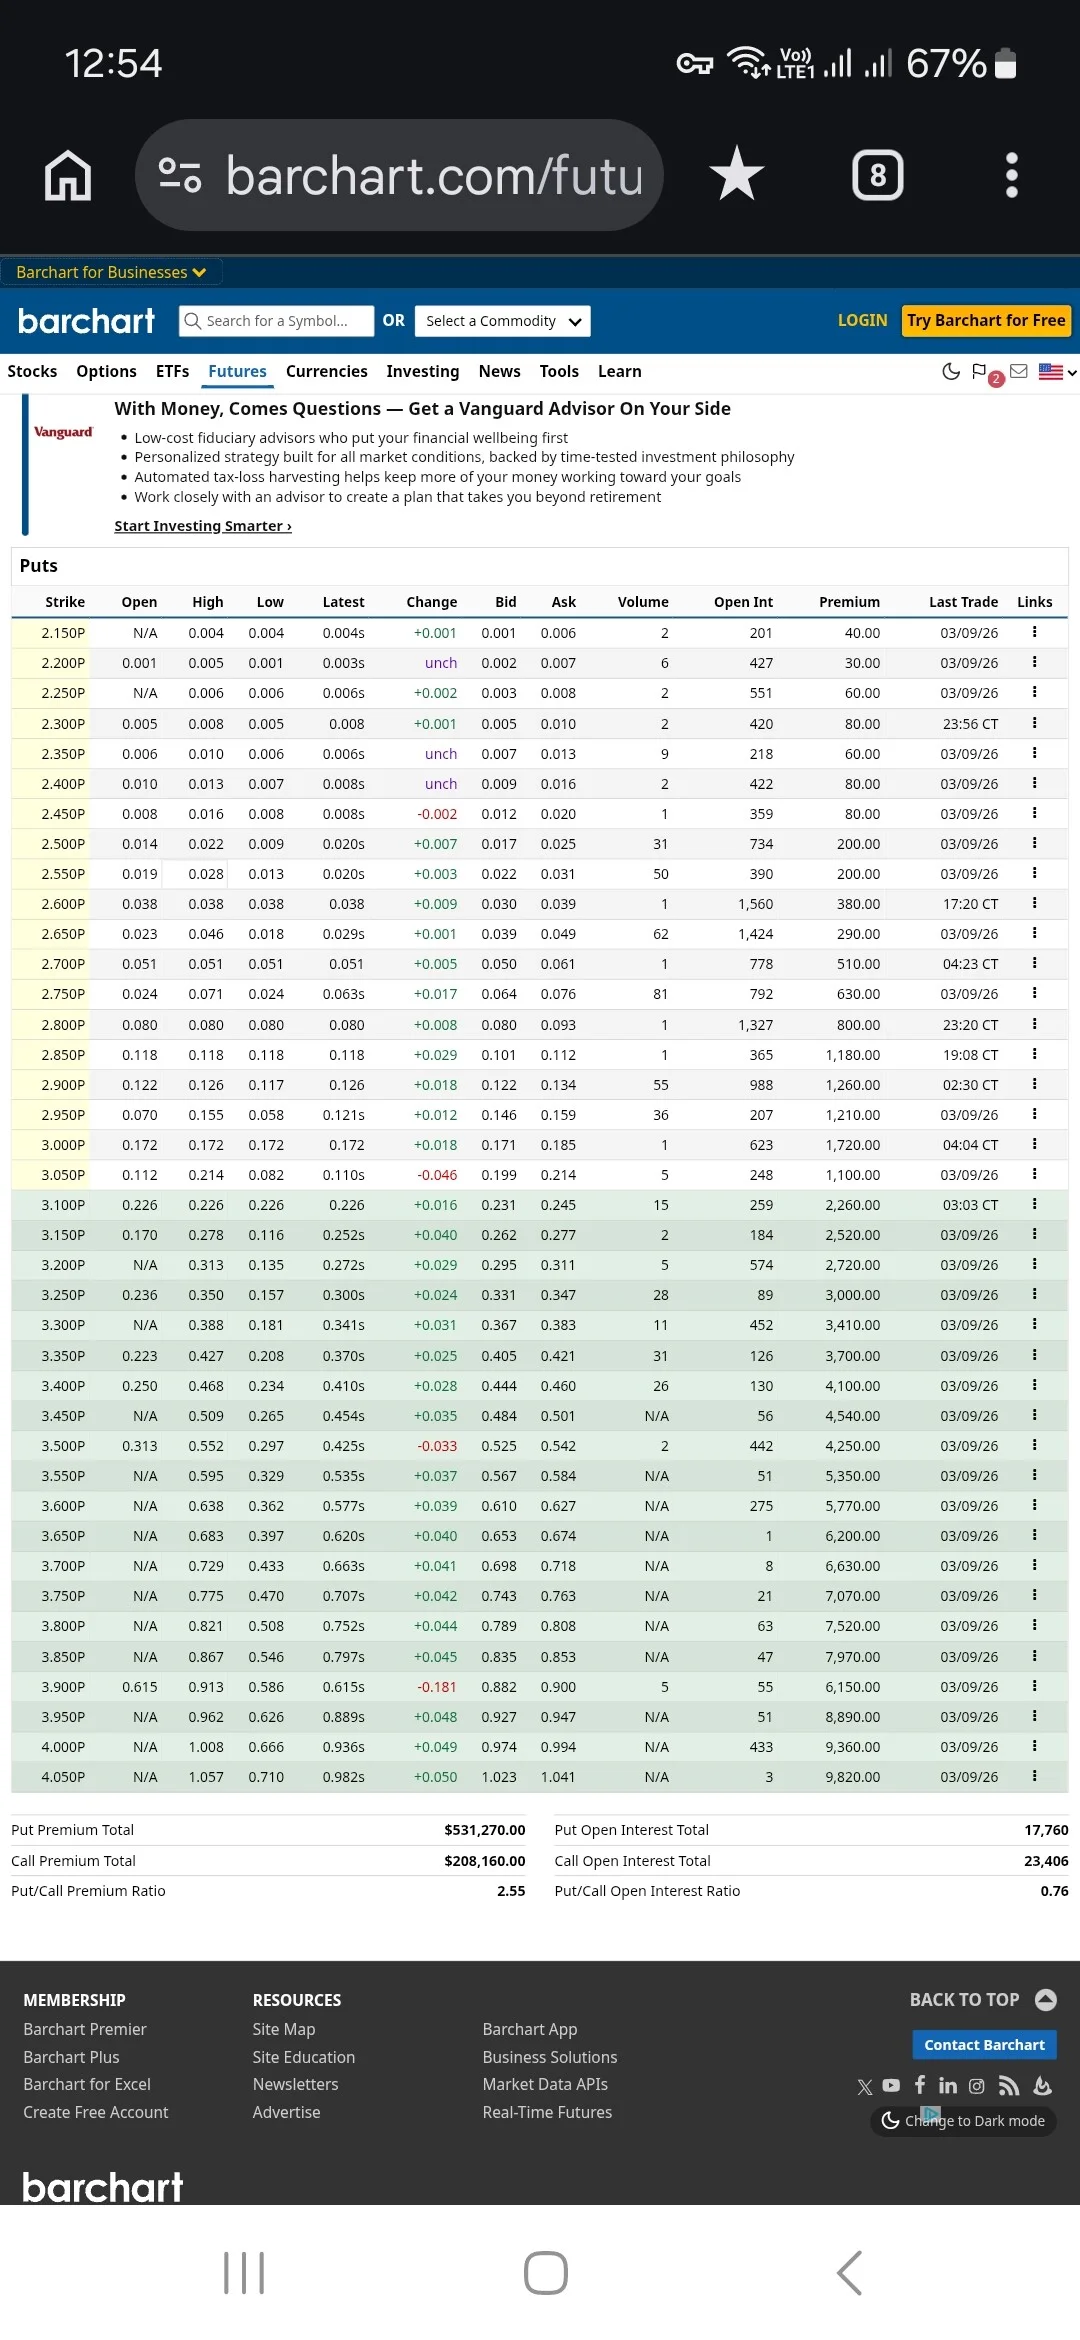Image resolution: width=1080 pixels, height=2340 pixels.
Task: Focus the Search for a Symbol field
Action: click(276, 321)
